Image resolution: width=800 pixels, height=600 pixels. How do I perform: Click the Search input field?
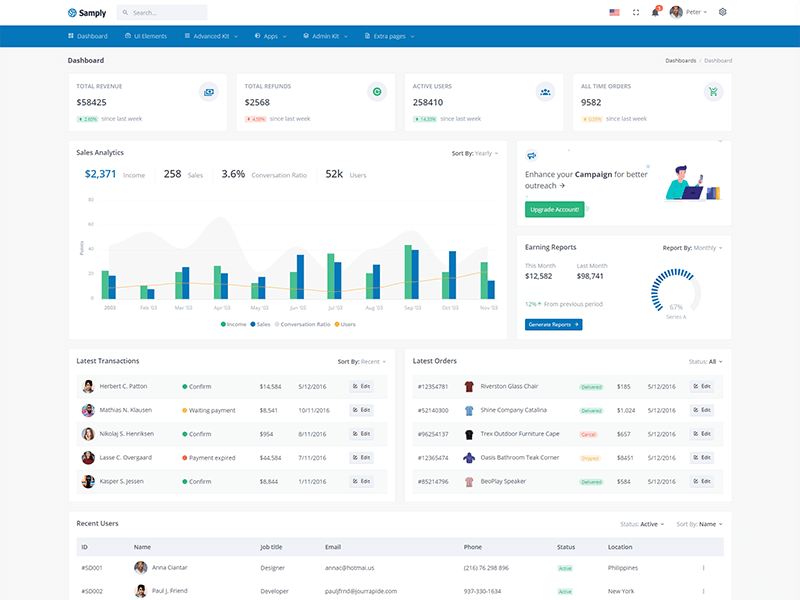tap(162, 12)
